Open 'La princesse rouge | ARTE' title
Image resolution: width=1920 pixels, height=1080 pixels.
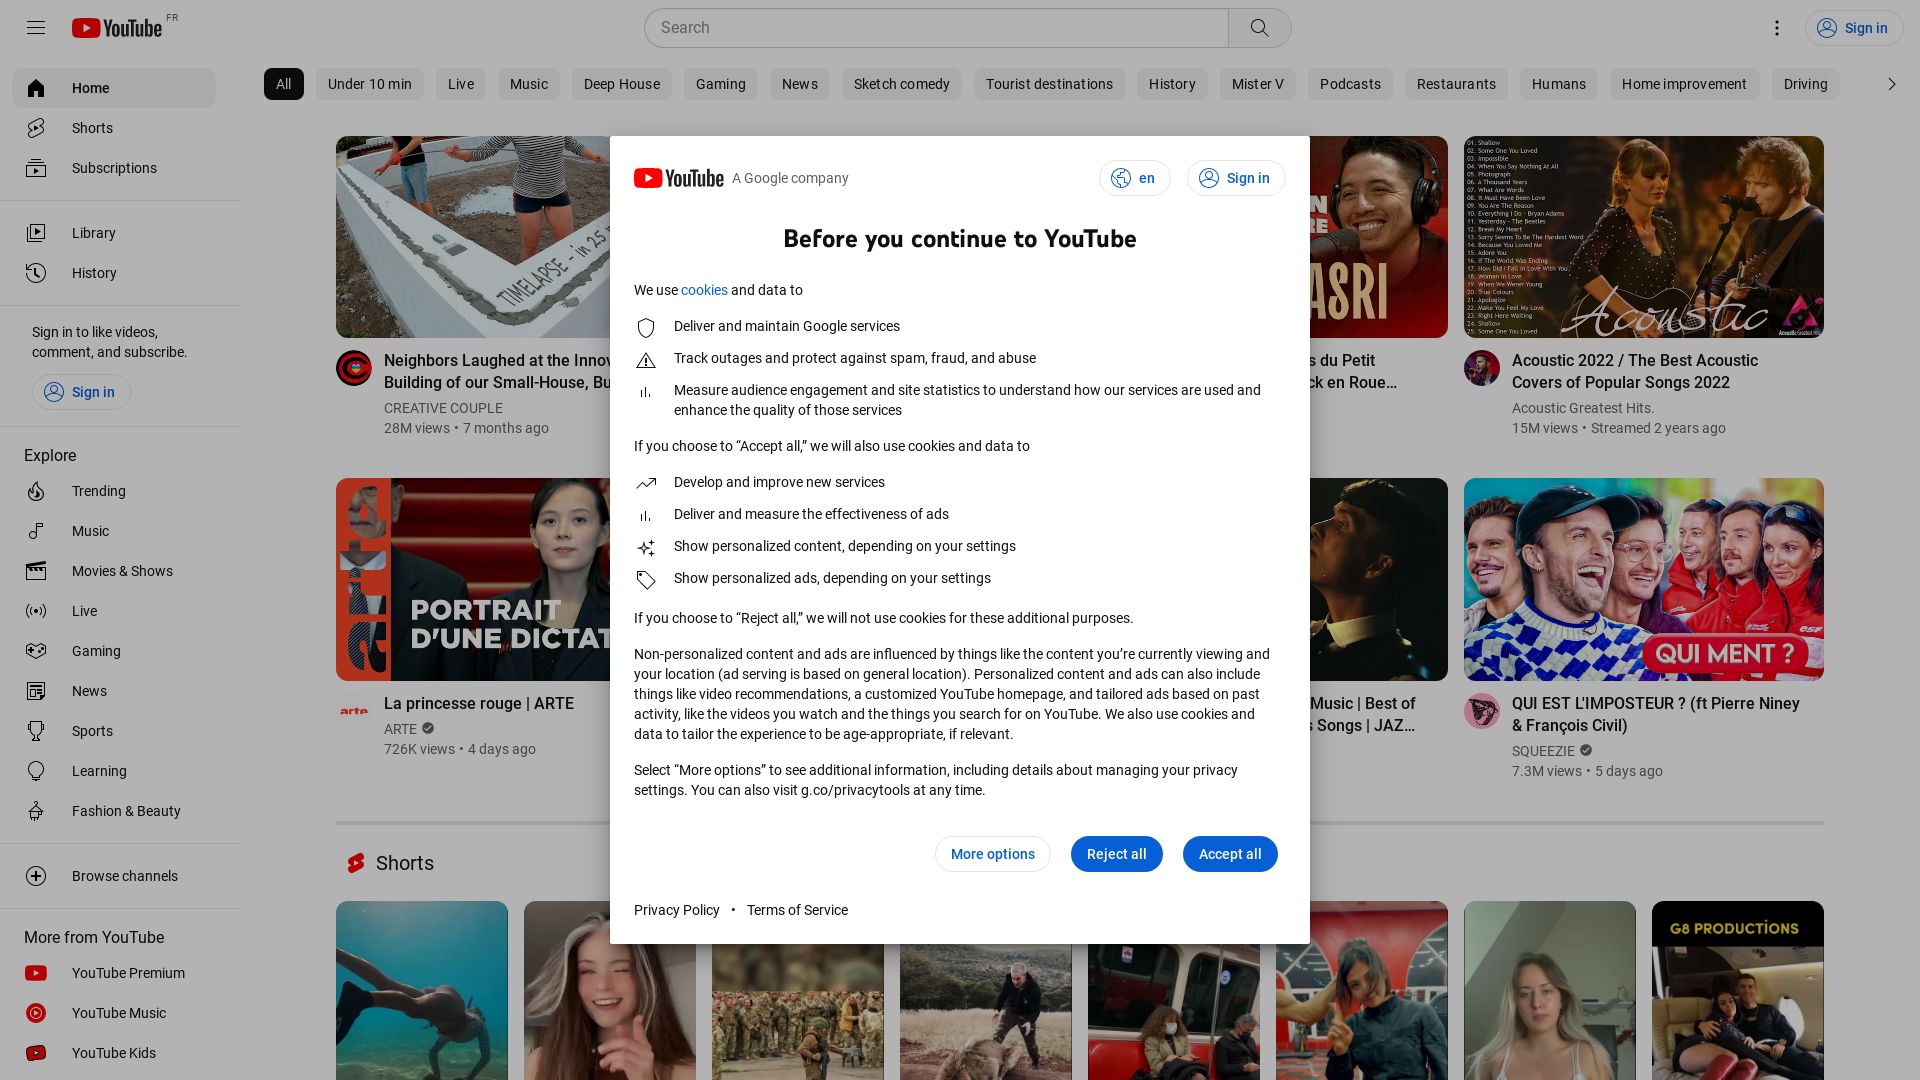click(479, 704)
